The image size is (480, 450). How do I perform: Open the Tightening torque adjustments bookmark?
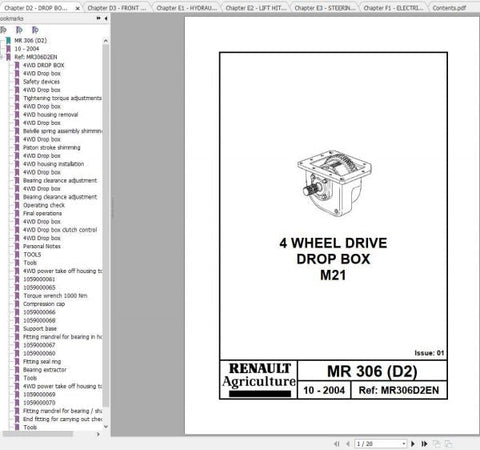pos(62,98)
